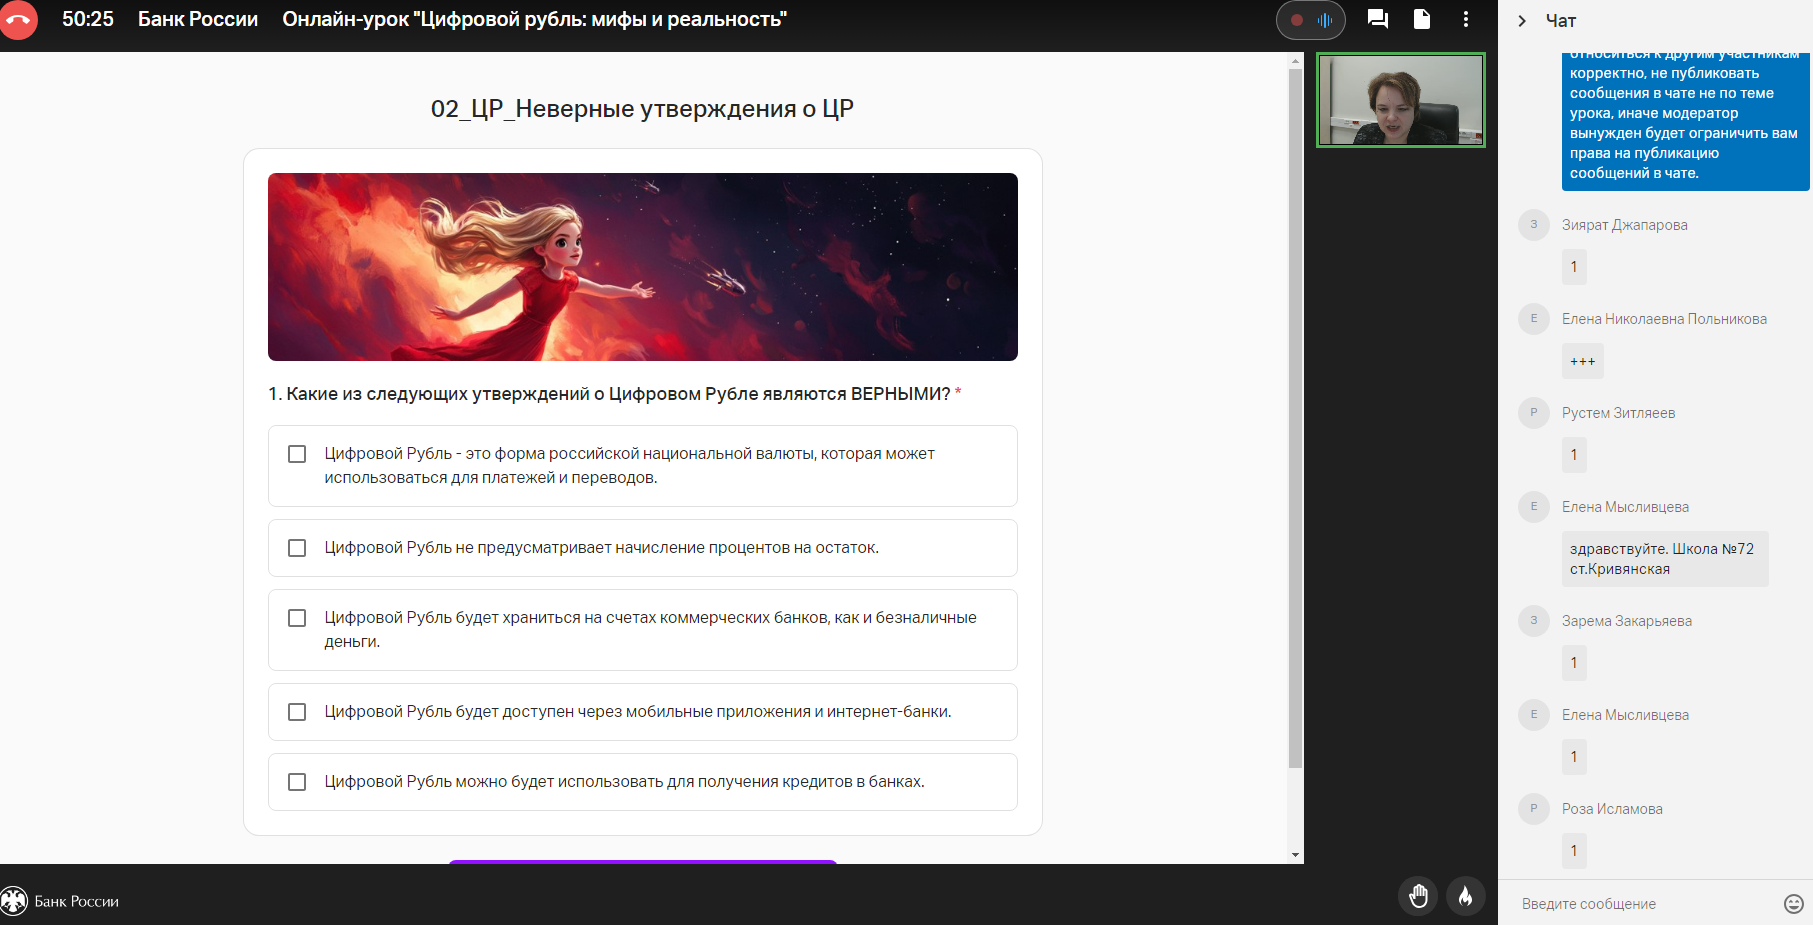Collapse the Чат panel with the chevron

[x=1522, y=21]
